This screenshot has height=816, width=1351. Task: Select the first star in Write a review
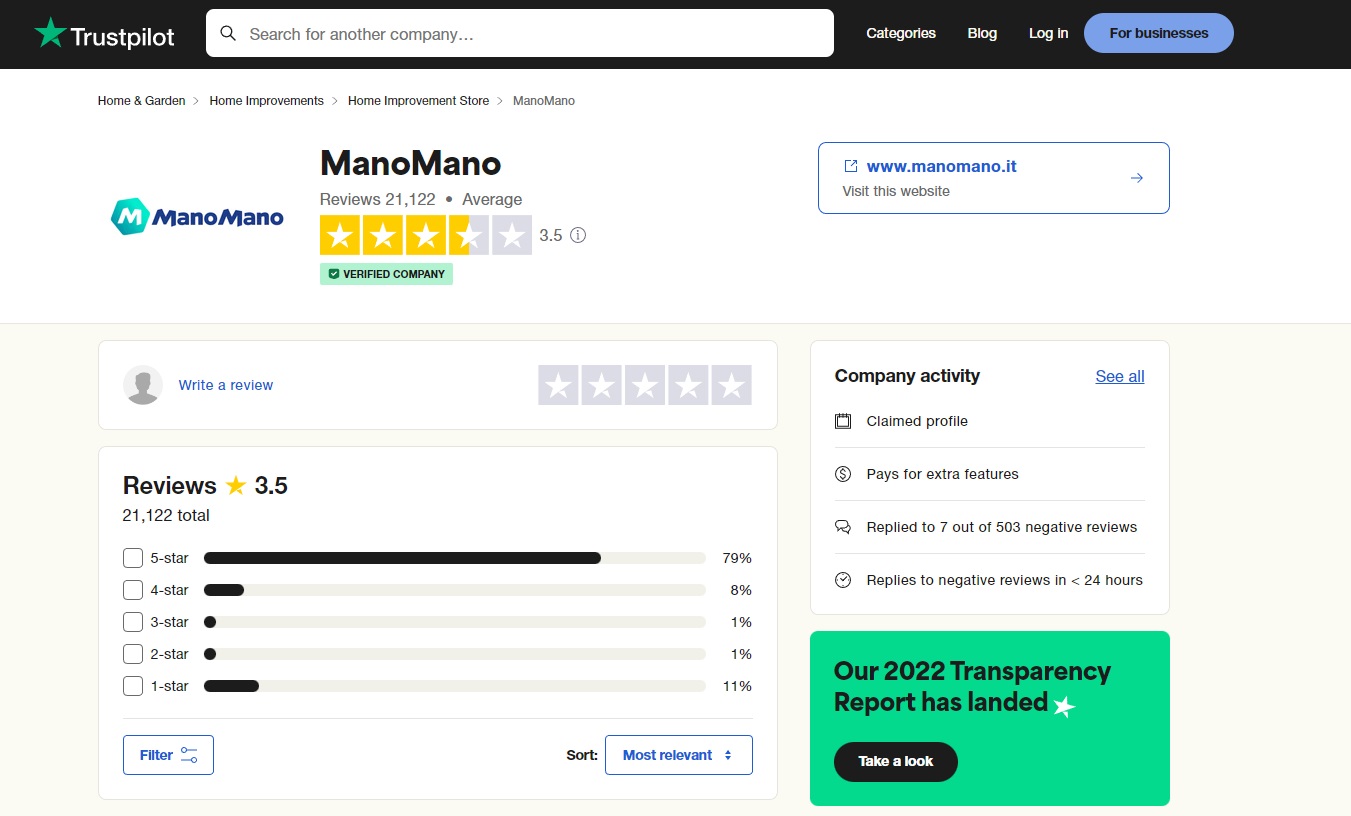coord(559,385)
